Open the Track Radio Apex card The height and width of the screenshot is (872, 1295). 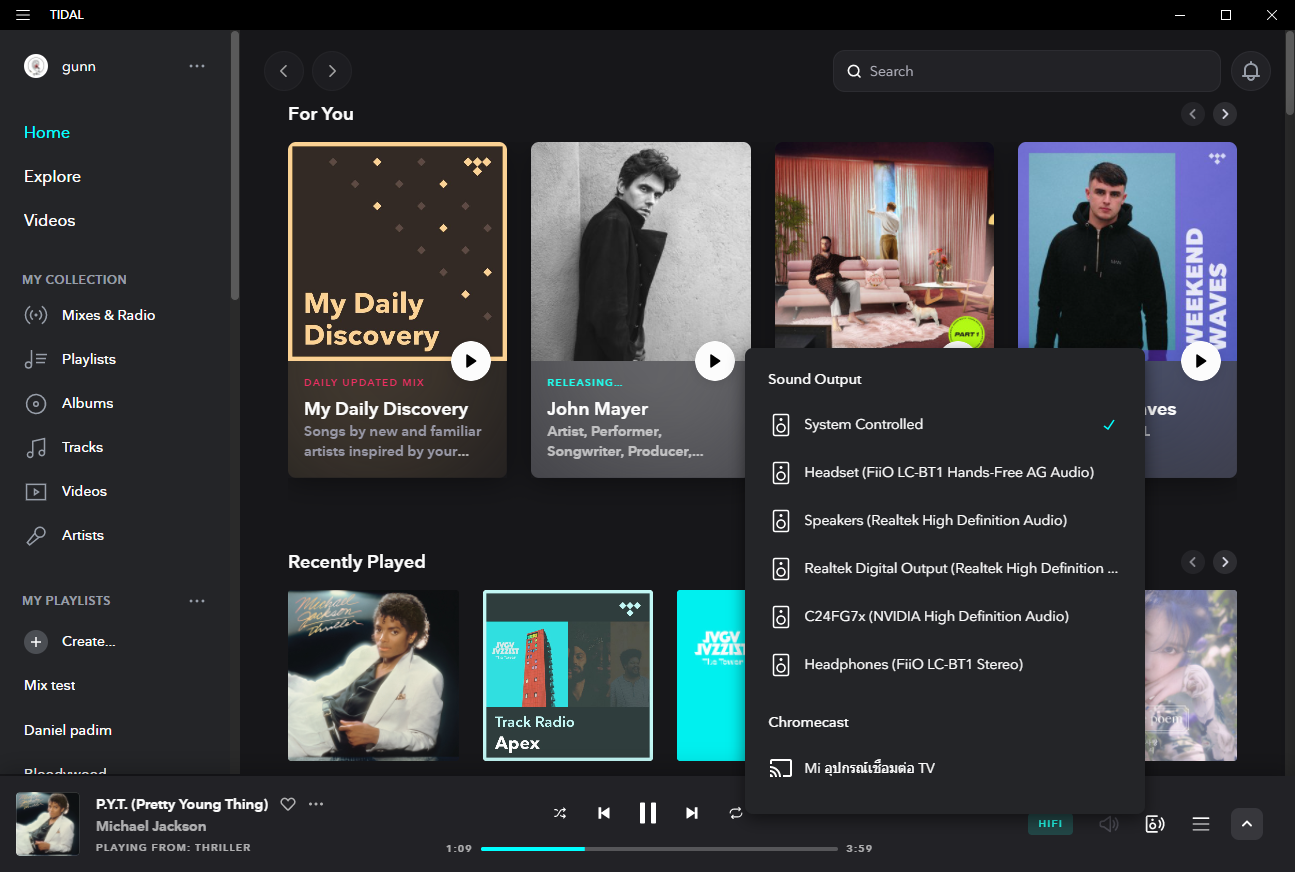[x=568, y=675]
